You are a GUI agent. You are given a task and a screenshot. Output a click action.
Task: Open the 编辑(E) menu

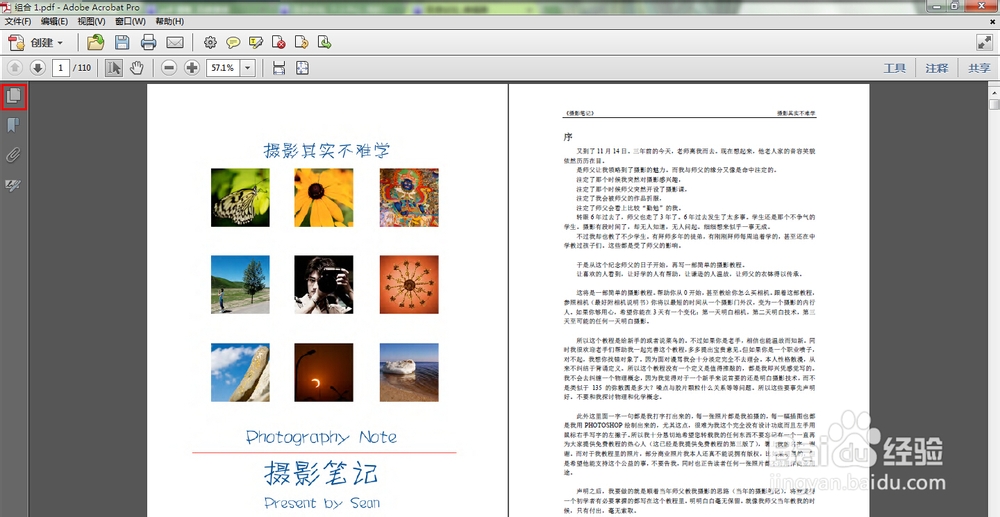tap(54, 22)
